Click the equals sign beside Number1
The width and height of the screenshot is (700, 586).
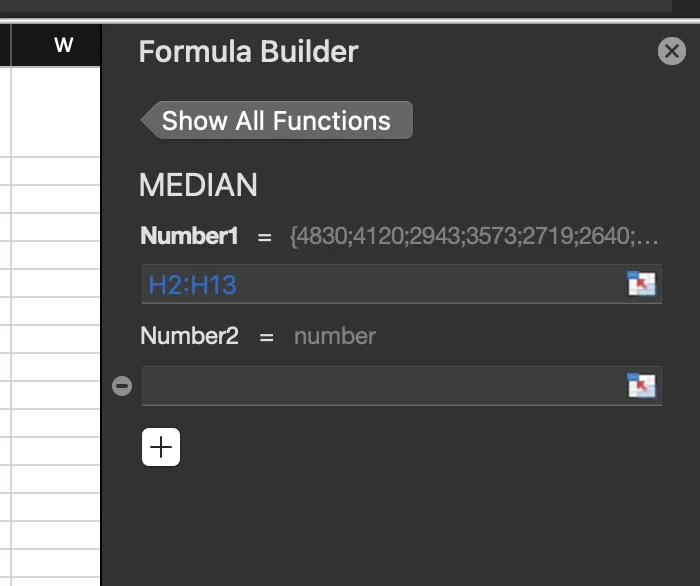(x=265, y=237)
